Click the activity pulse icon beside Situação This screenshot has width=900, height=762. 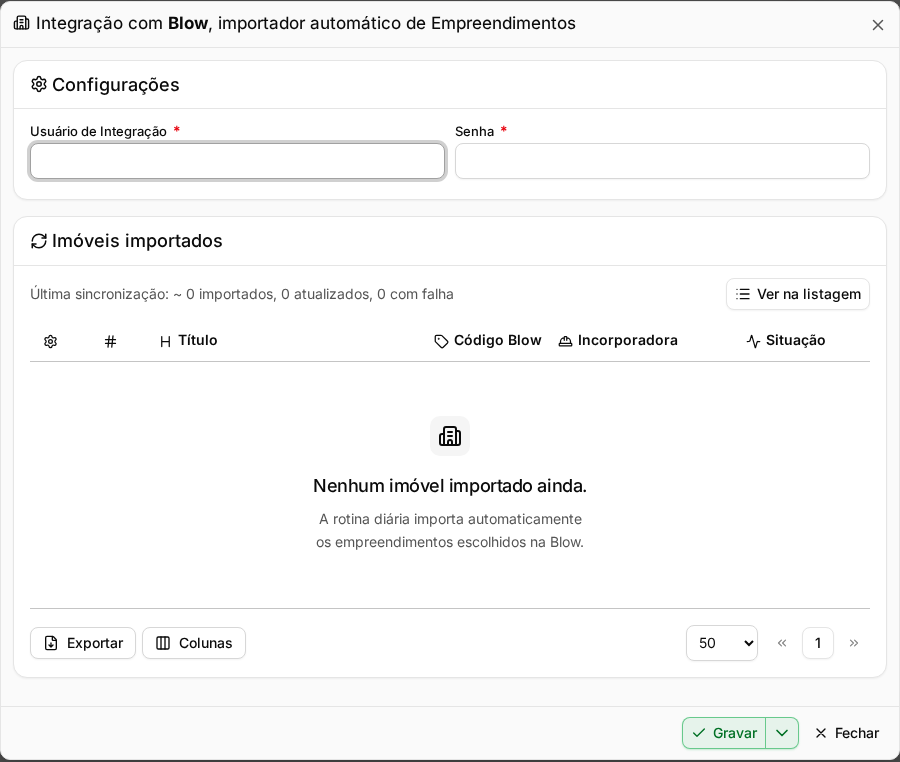click(754, 341)
